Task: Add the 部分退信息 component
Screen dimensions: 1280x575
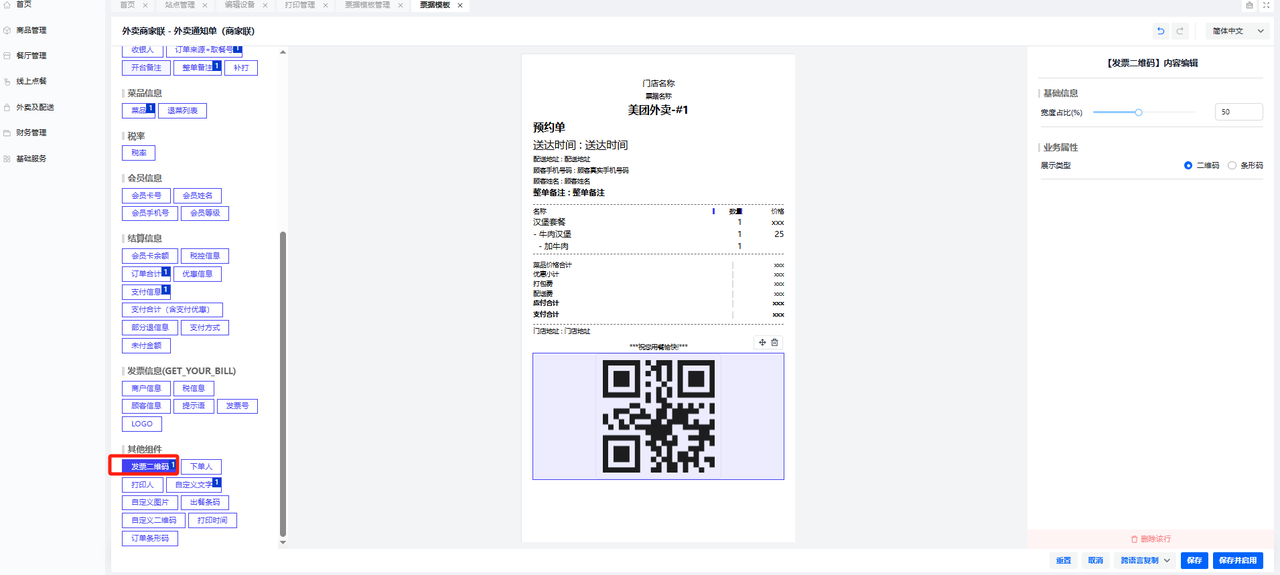Action: click(x=150, y=327)
